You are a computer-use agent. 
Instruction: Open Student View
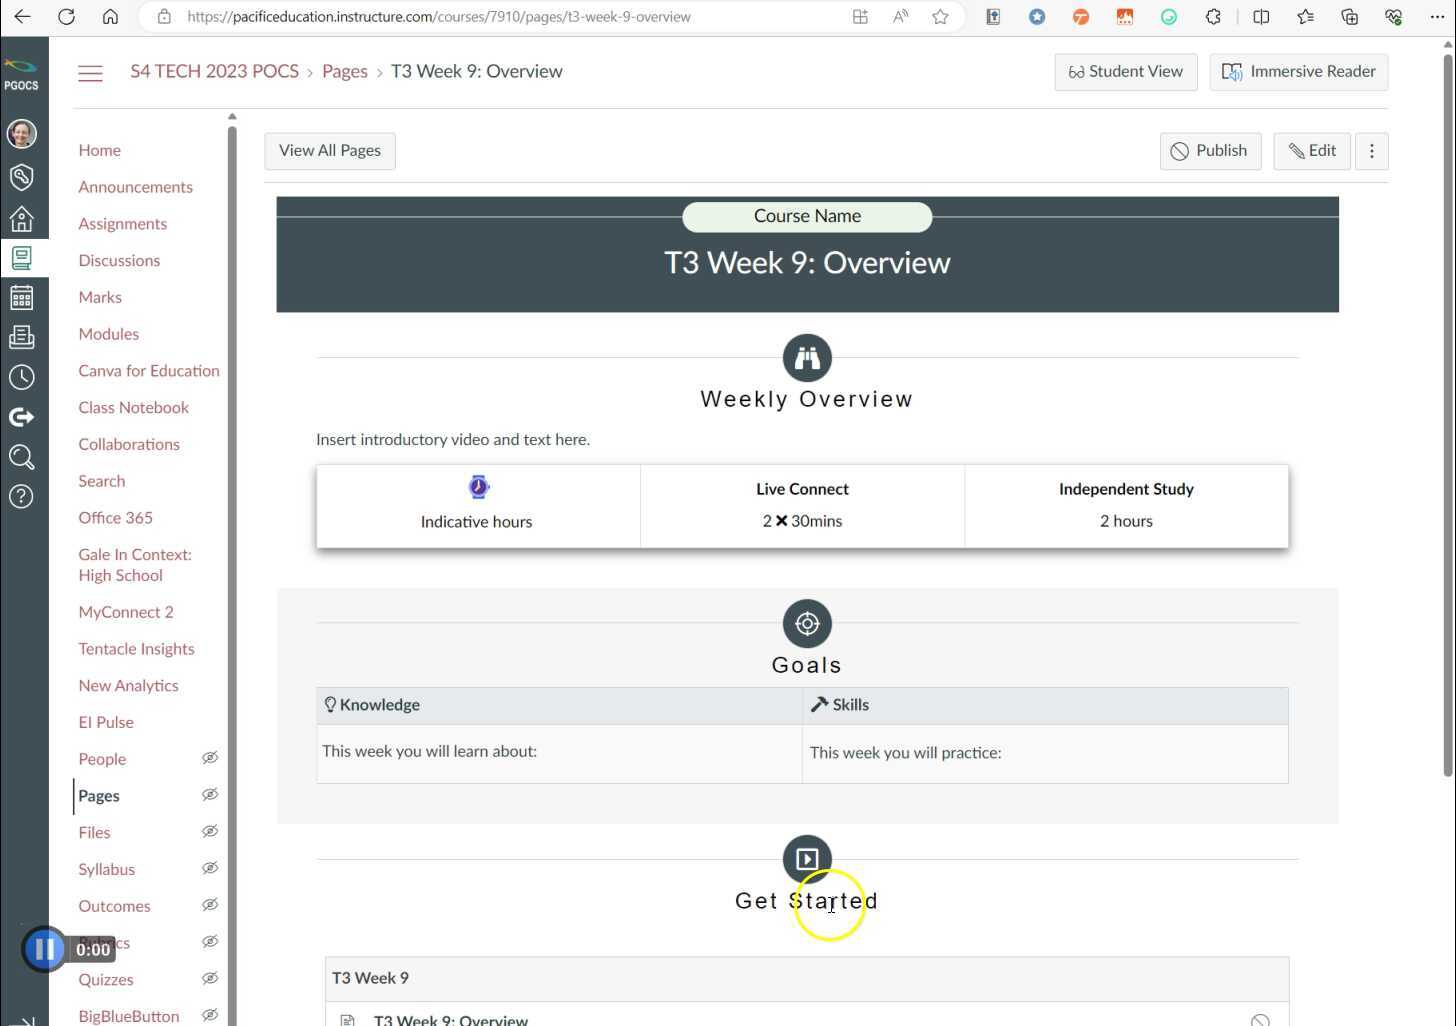[x=1125, y=71]
